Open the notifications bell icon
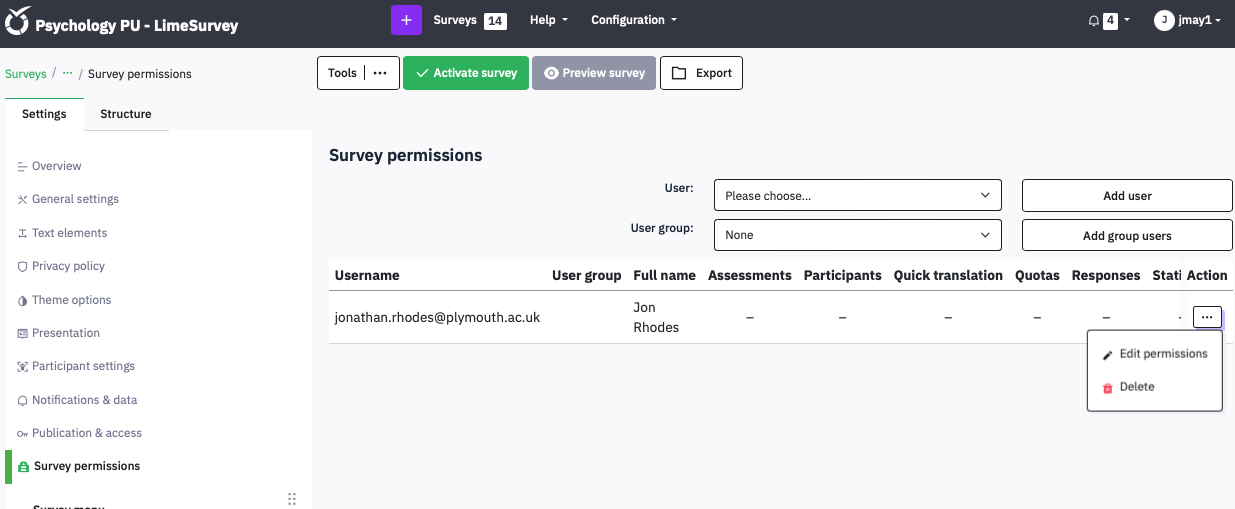Screen dimensions: 1235x509 click(x=1094, y=20)
